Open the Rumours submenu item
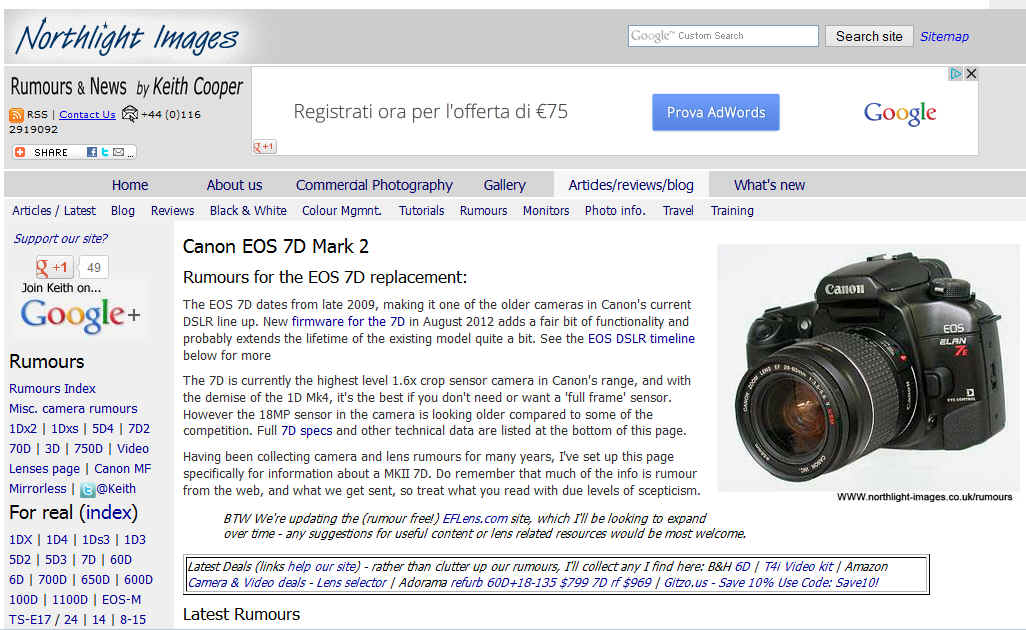The image size is (1026, 630). pyautogui.click(x=484, y=211)
